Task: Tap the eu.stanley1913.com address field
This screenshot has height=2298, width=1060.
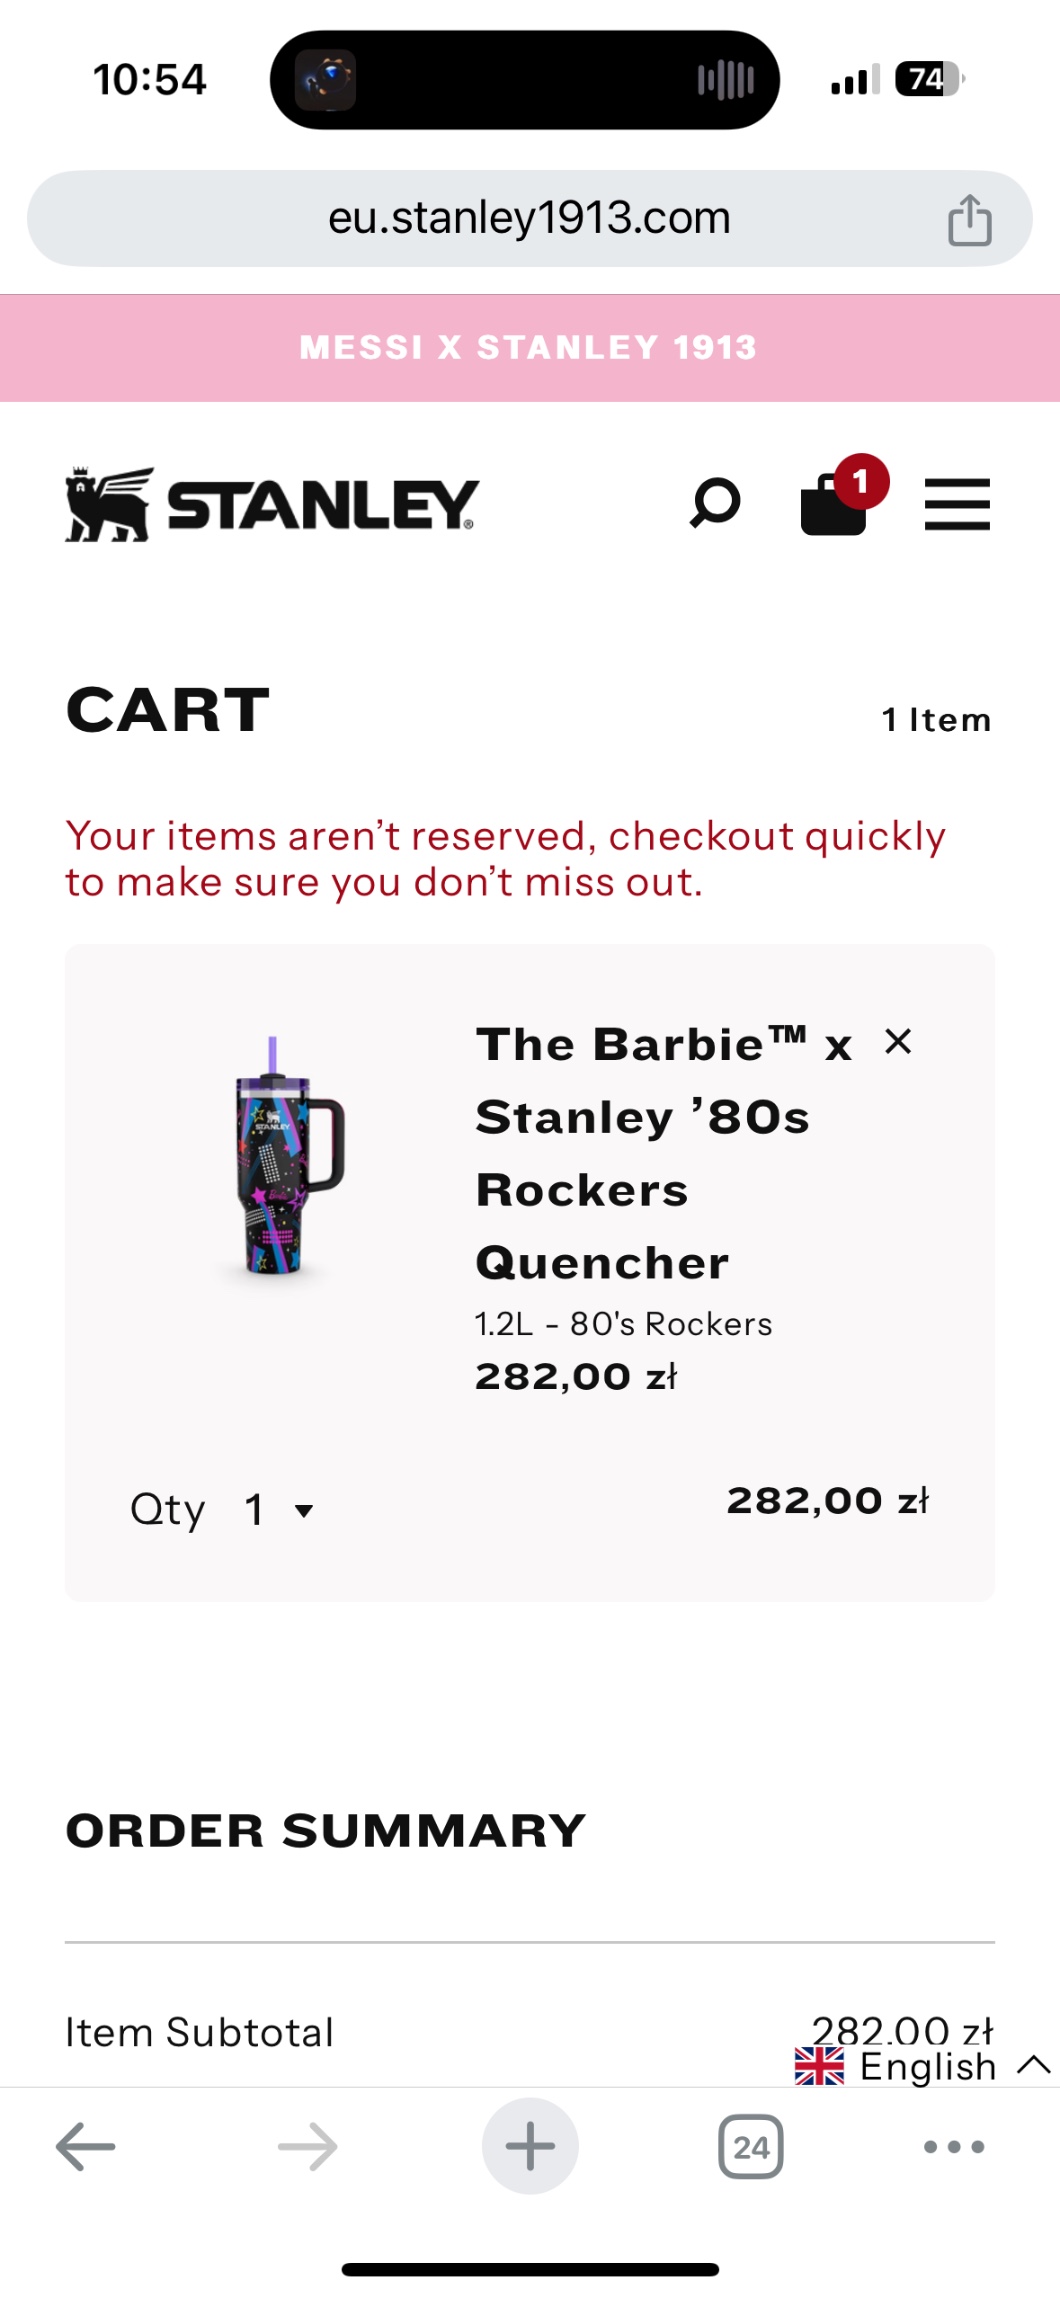Action: (529, 219)
